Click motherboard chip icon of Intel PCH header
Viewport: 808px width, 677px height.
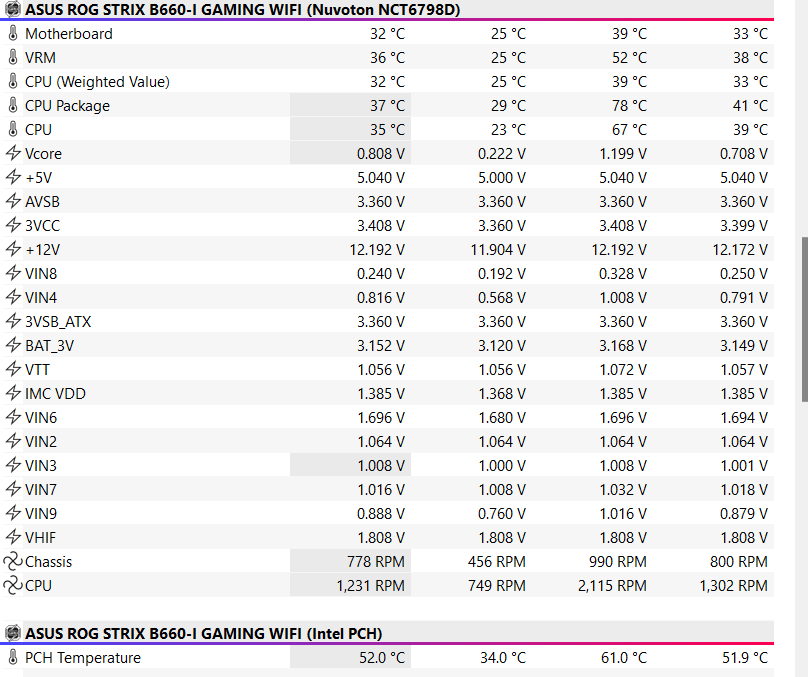pyautogui.click(x=13, y=633)
